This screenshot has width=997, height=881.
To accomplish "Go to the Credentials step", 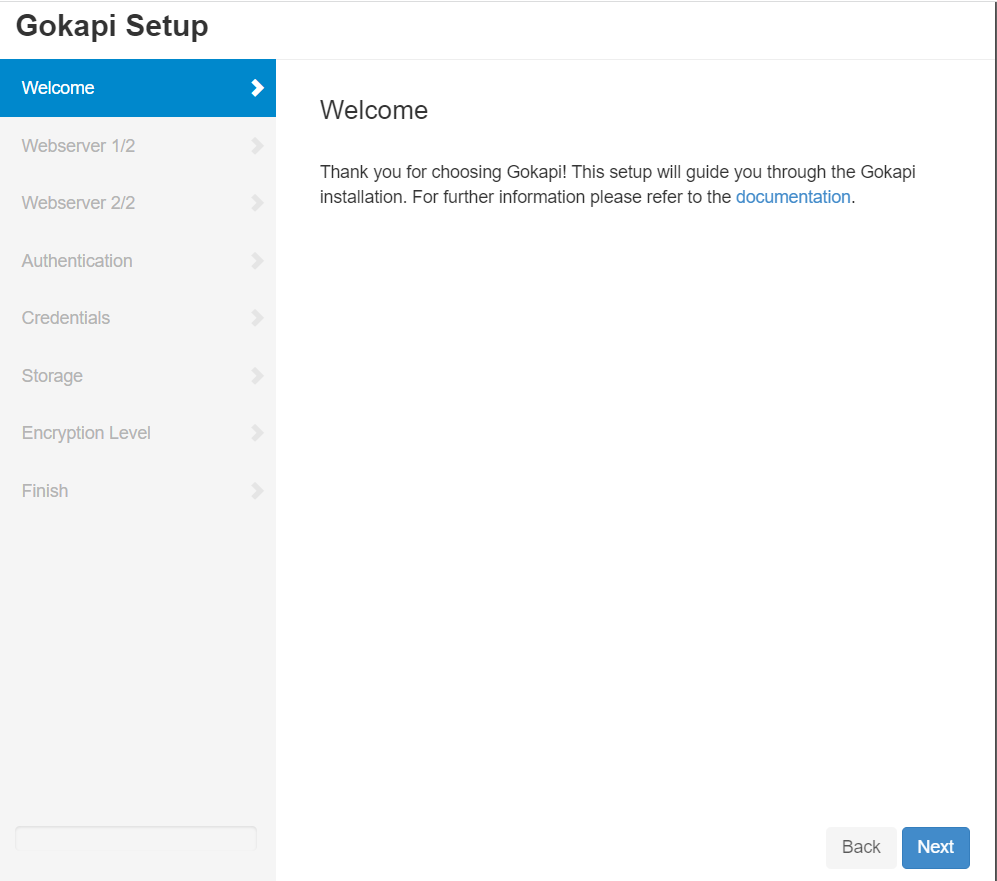I will point(137,318).
